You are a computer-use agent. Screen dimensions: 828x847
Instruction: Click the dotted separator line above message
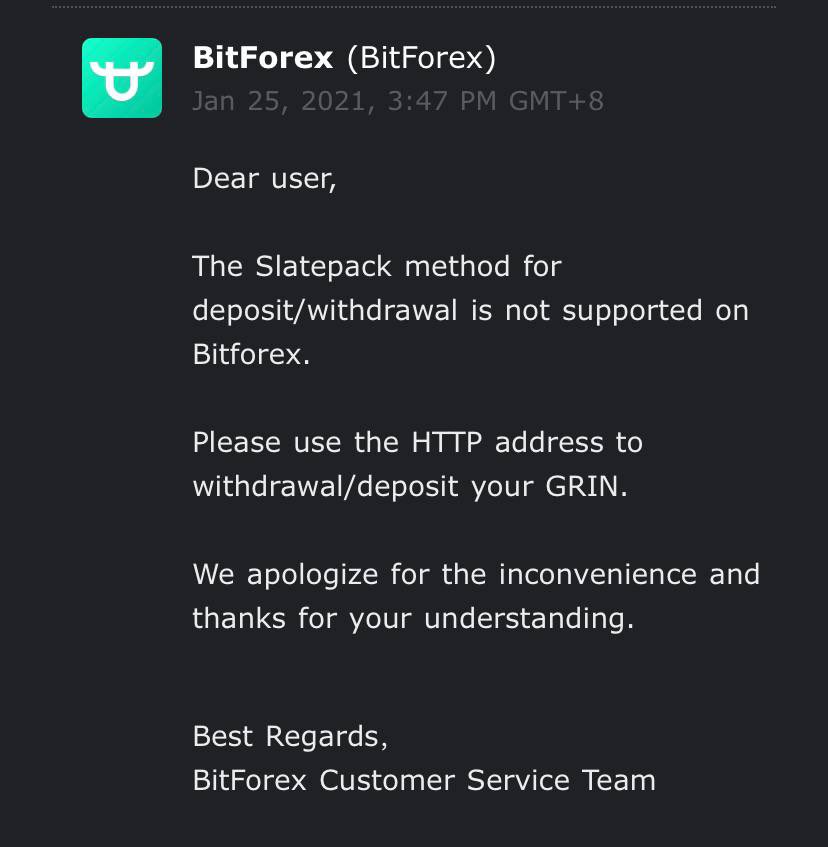(x=414, y=7)
